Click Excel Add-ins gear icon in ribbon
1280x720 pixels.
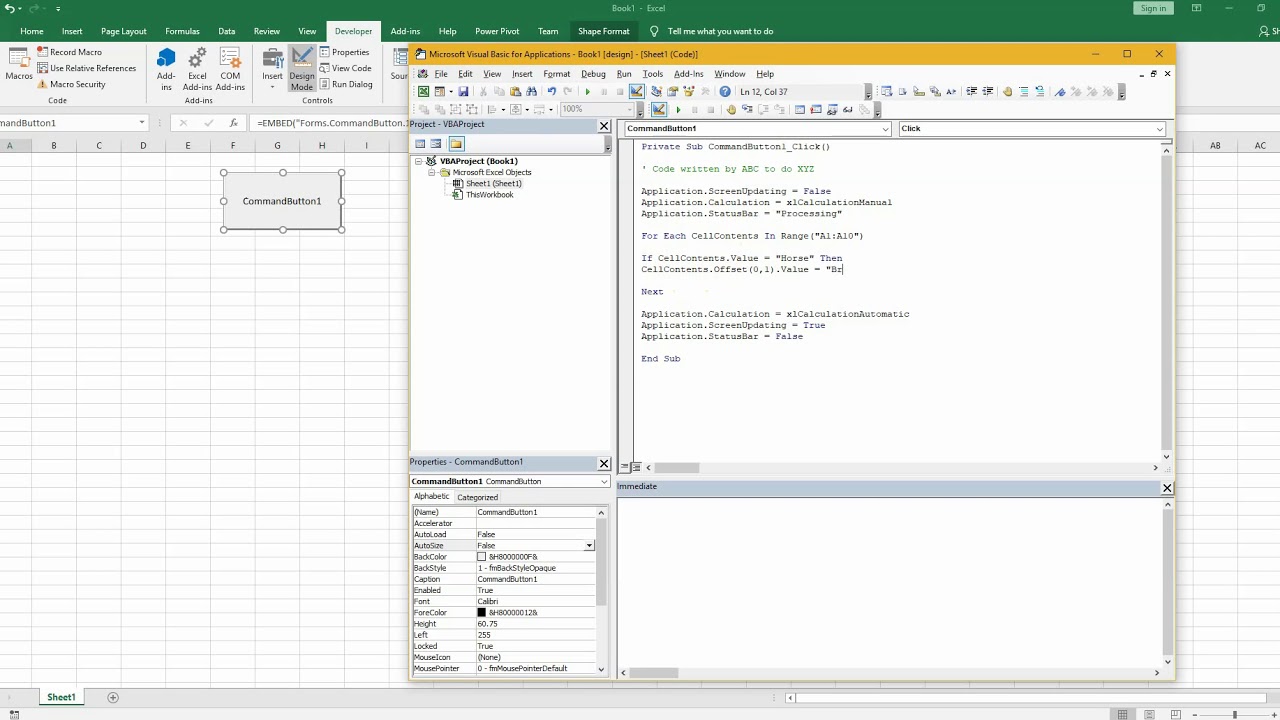point(197,67)
